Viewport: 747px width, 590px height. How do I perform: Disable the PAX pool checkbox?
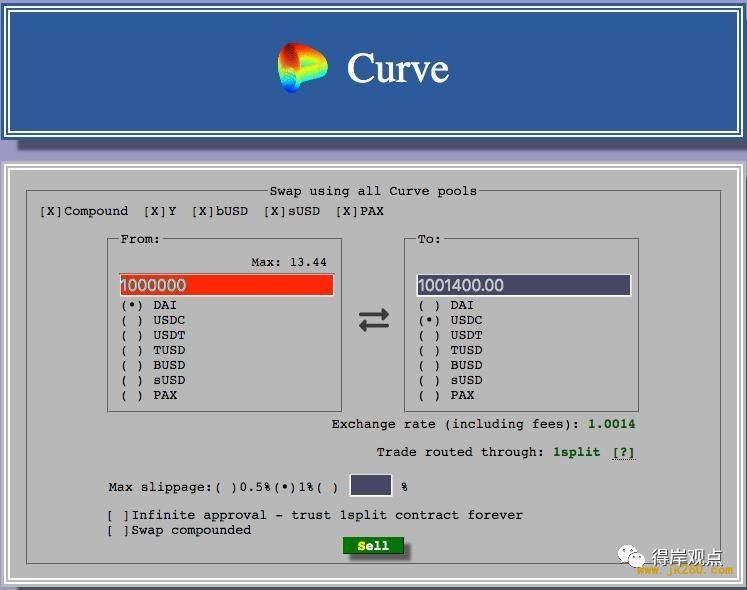pos(346,211)
